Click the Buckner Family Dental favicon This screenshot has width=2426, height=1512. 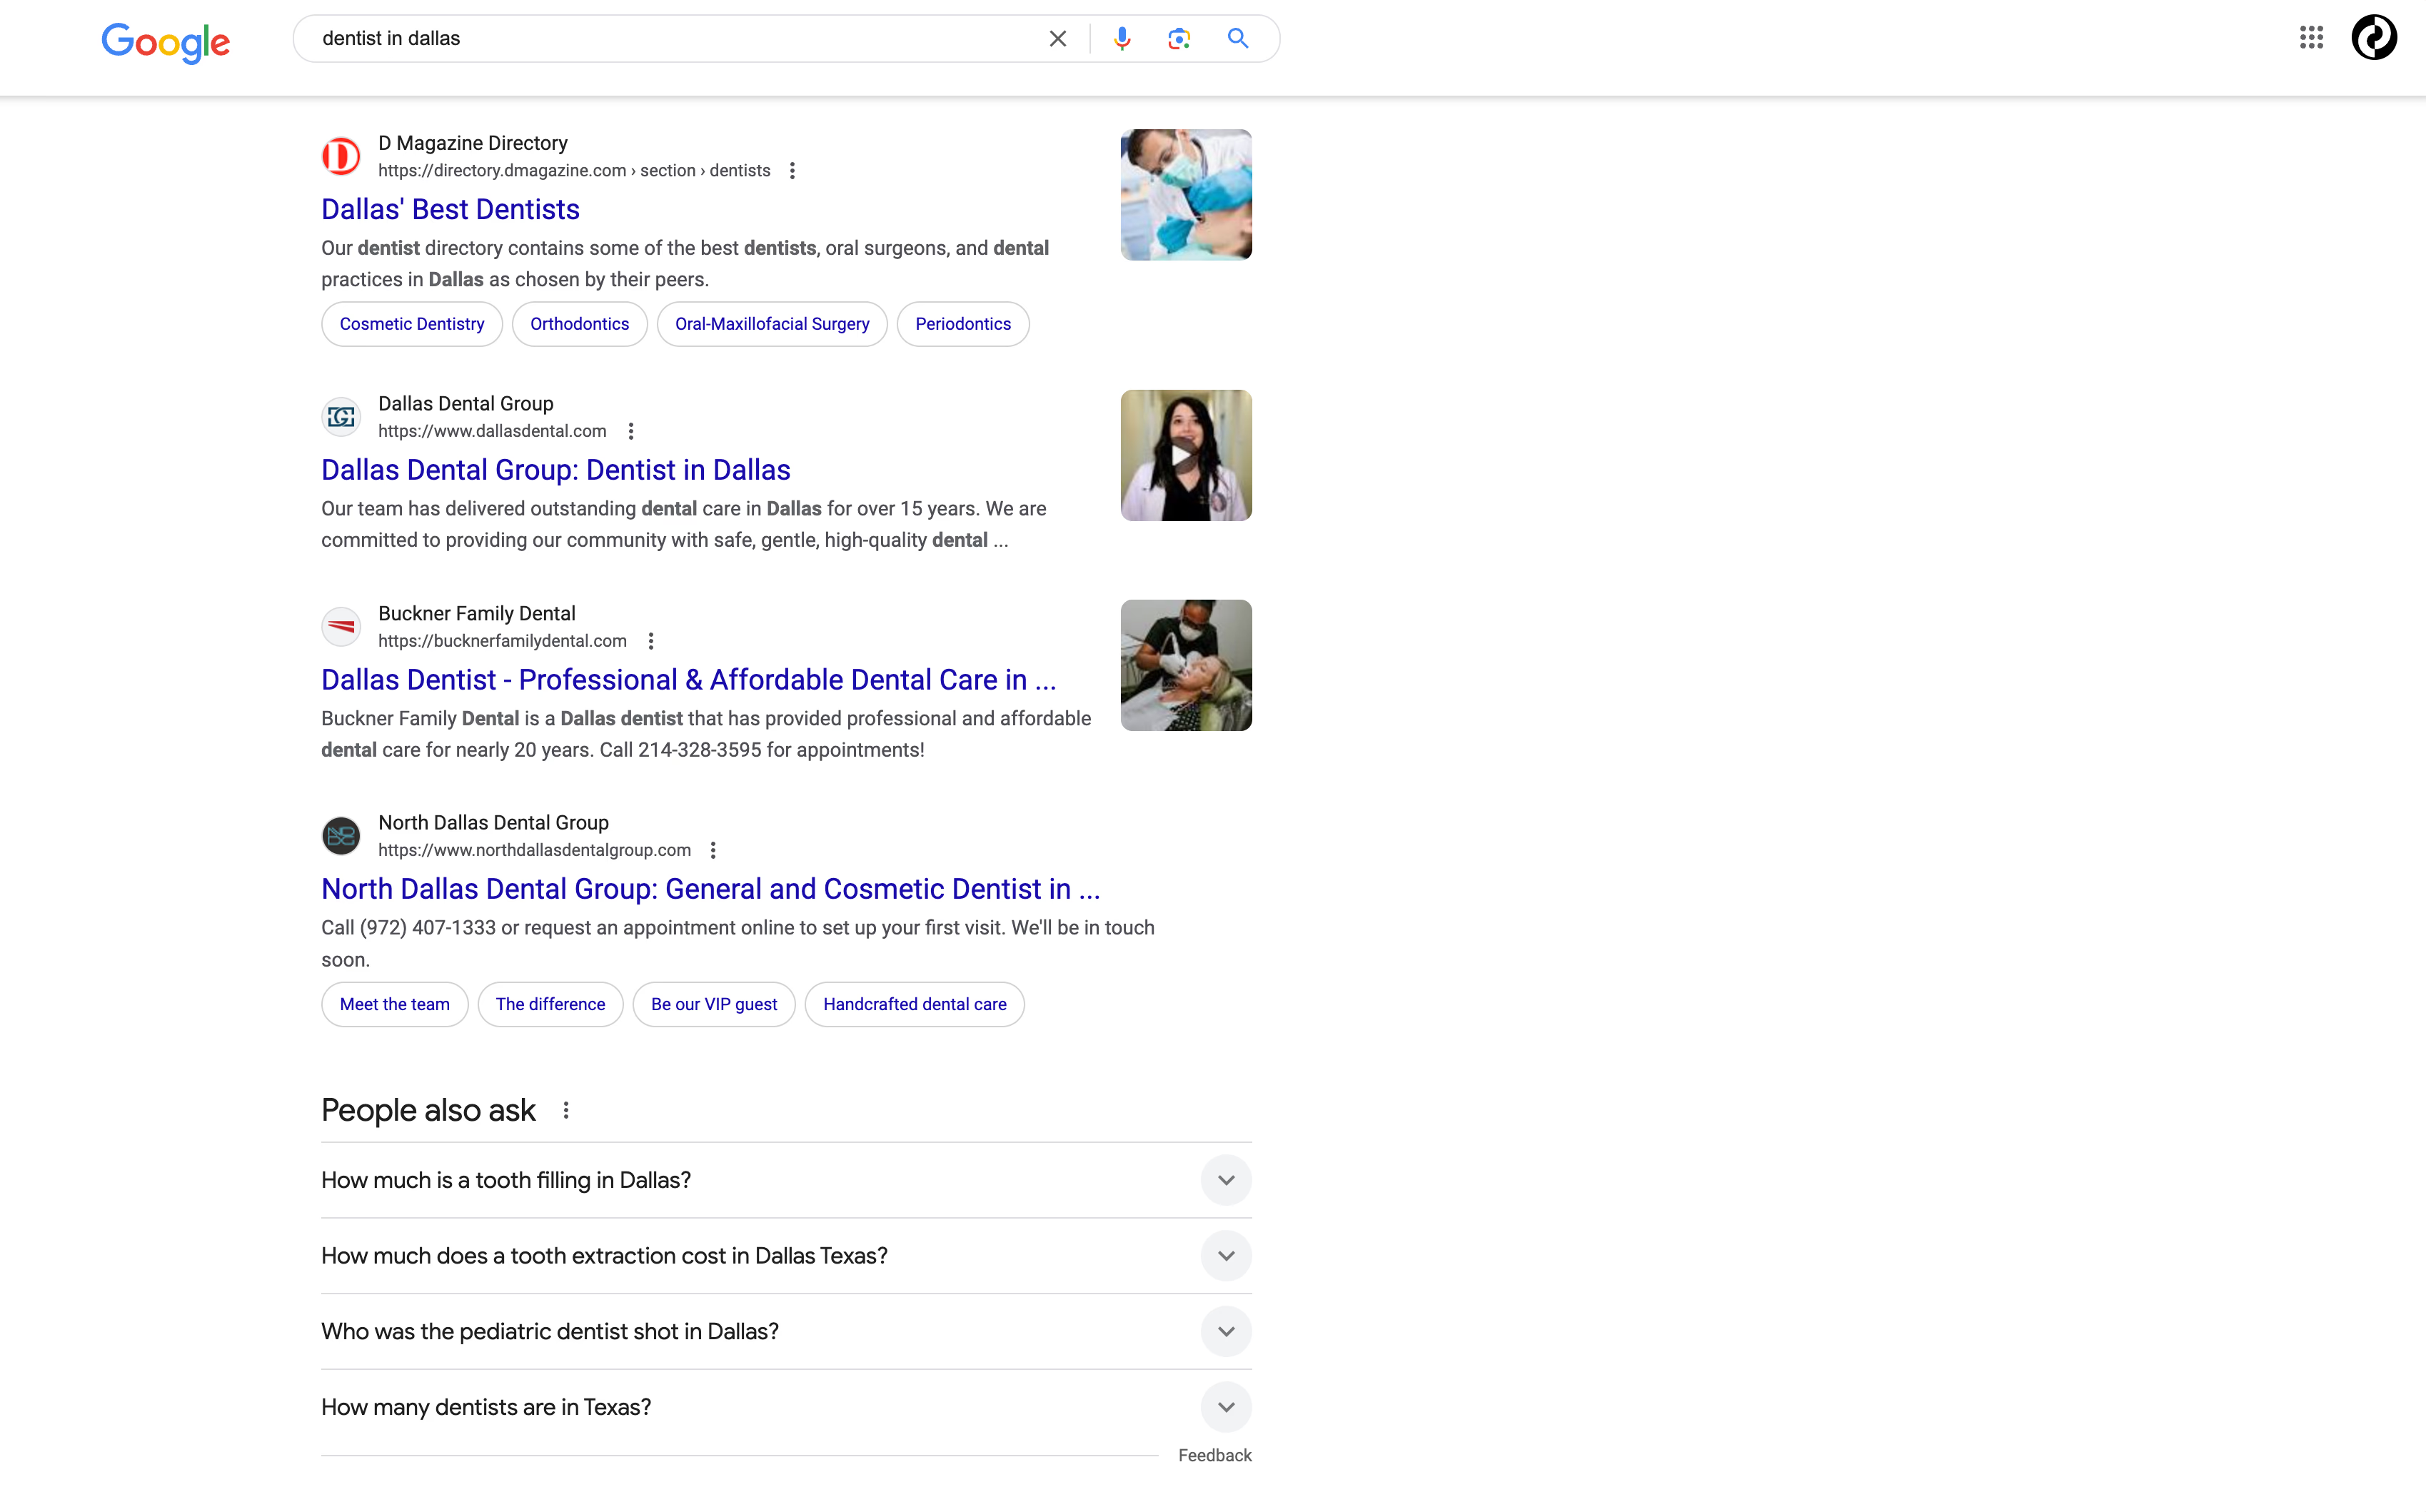pyautogui.click(x=341, y=627)
